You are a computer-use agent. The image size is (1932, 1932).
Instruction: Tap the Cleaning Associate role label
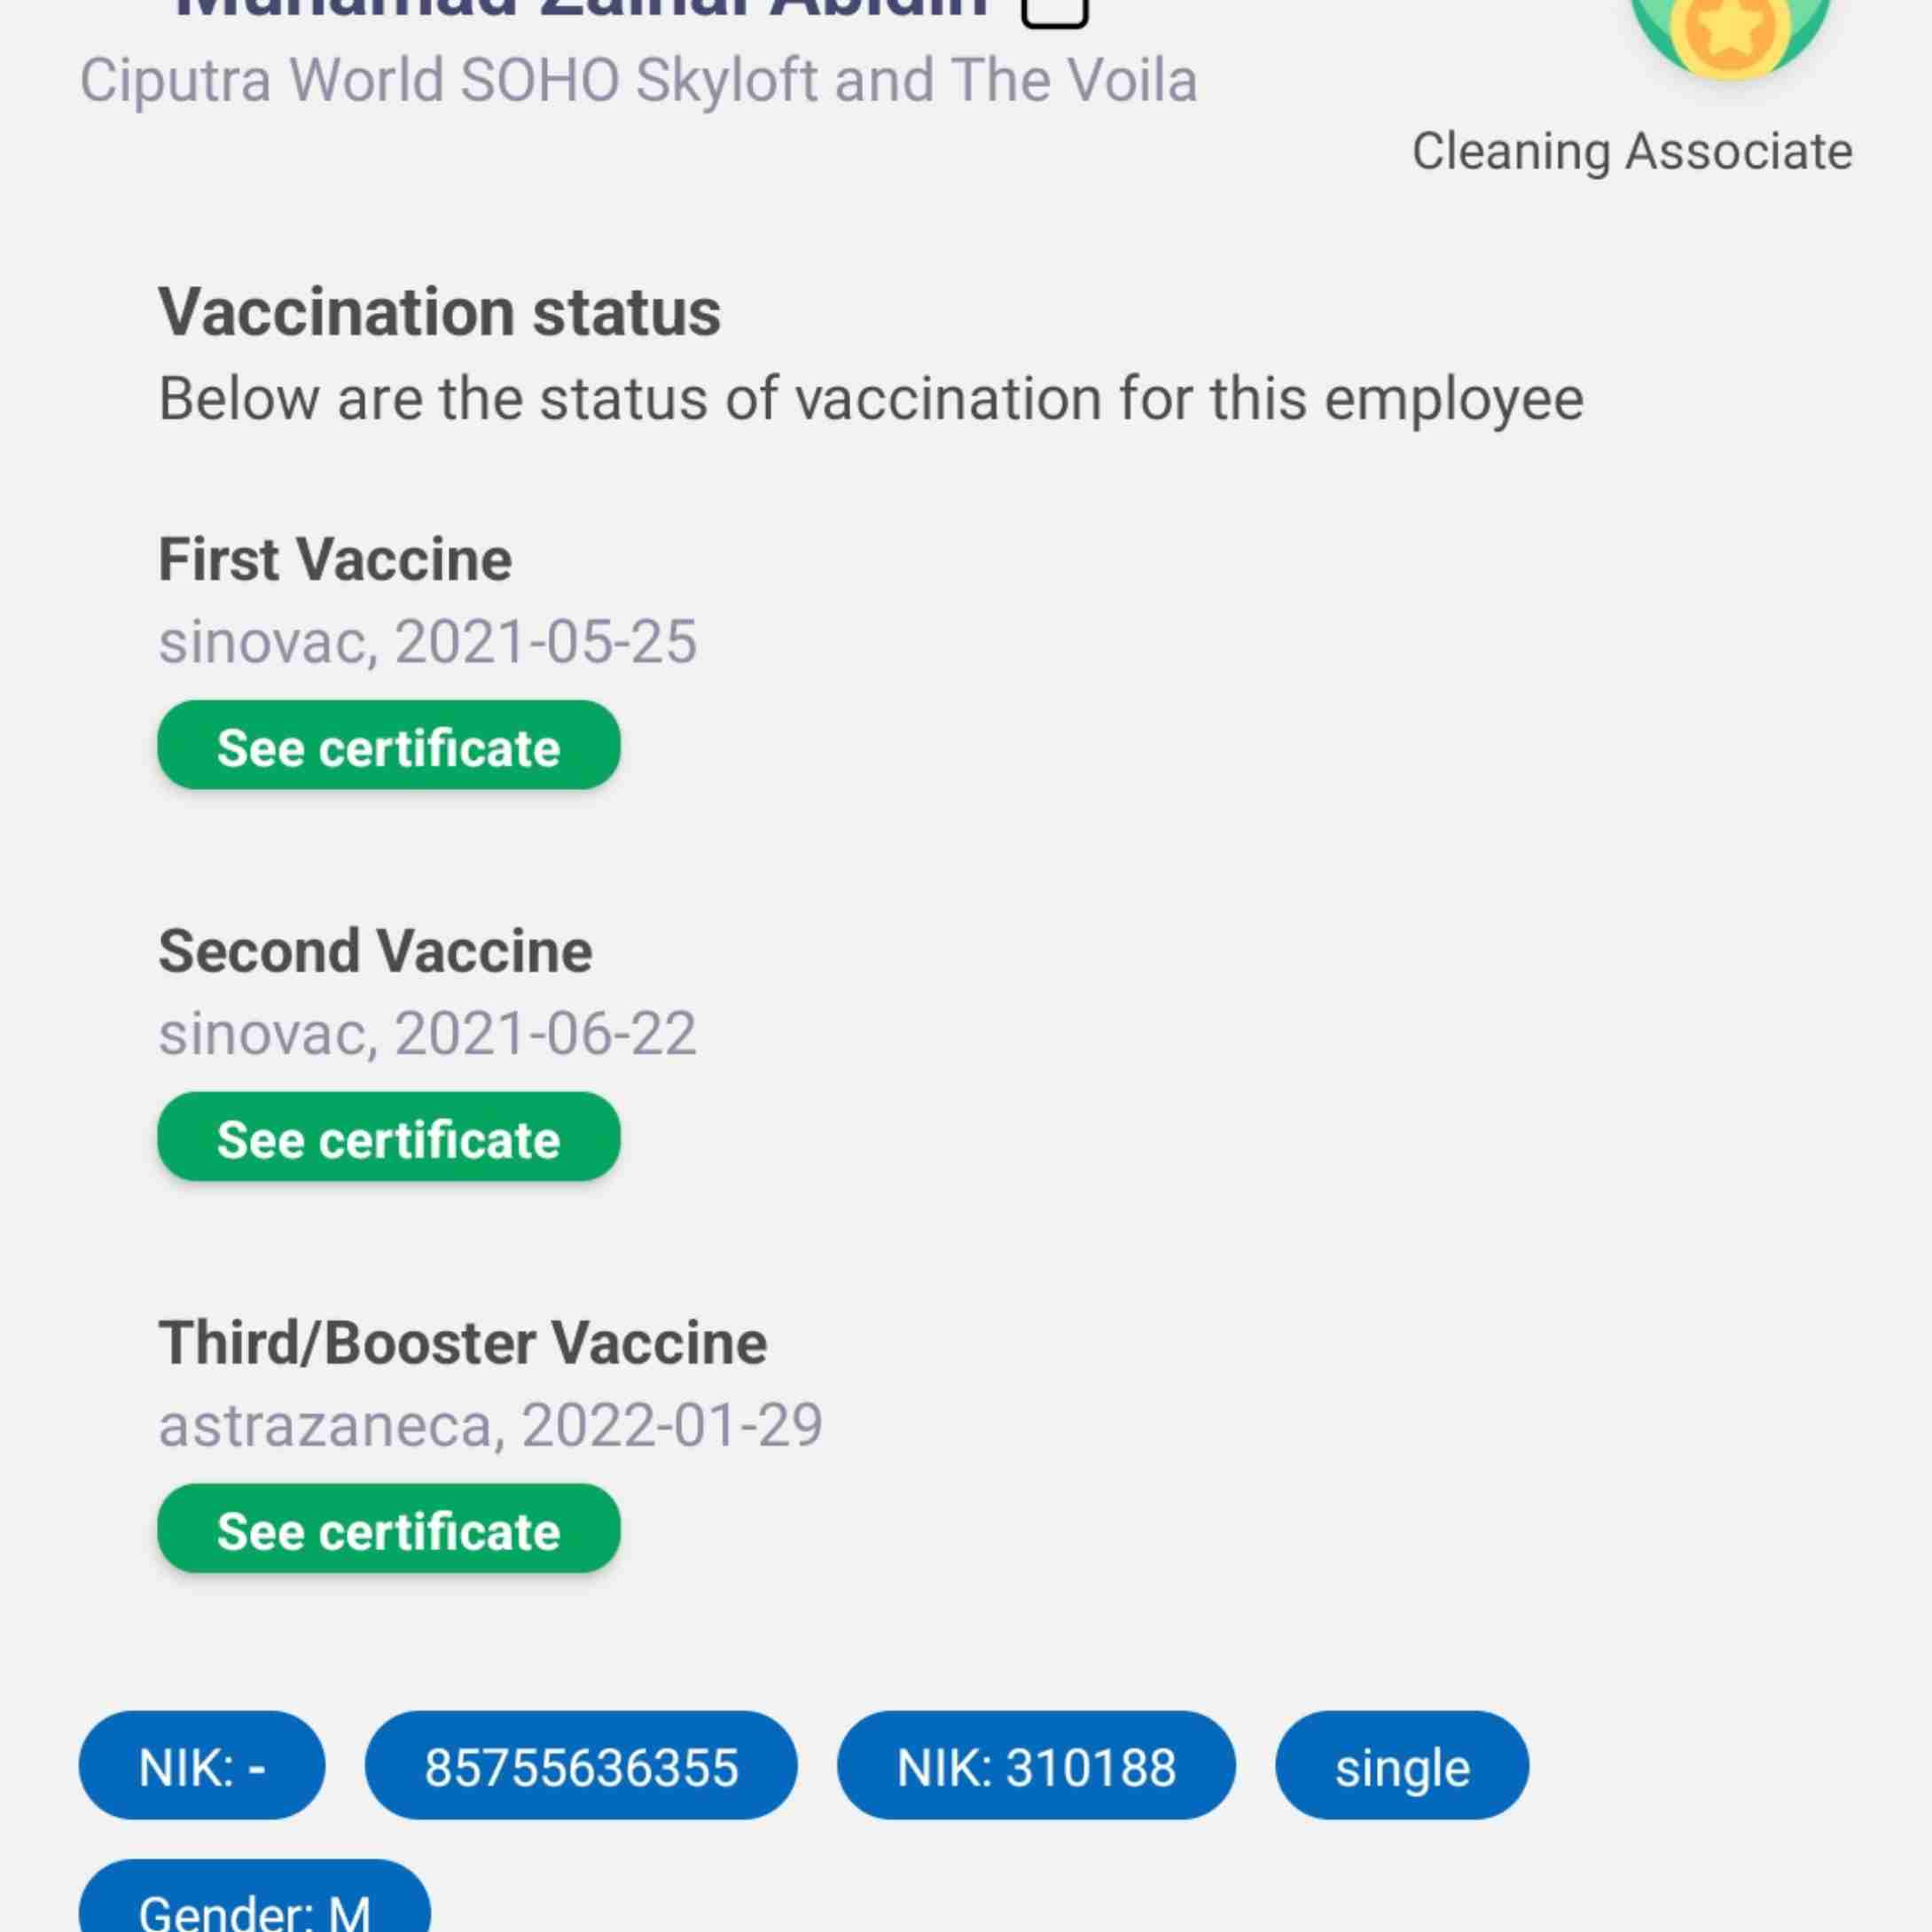pyautogui.click(x=1632, y=152)
